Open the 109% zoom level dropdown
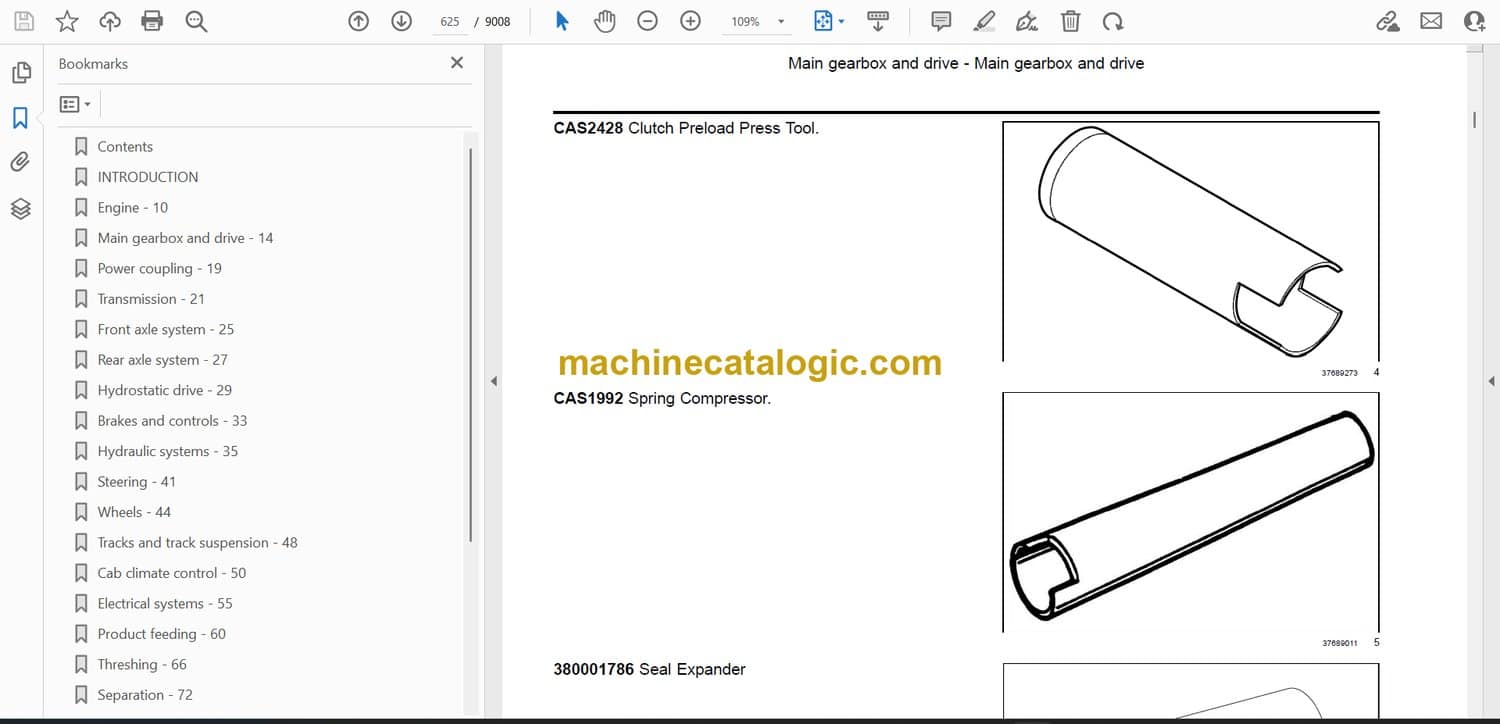The image size is (1500, 724). (x=781, y=22)
